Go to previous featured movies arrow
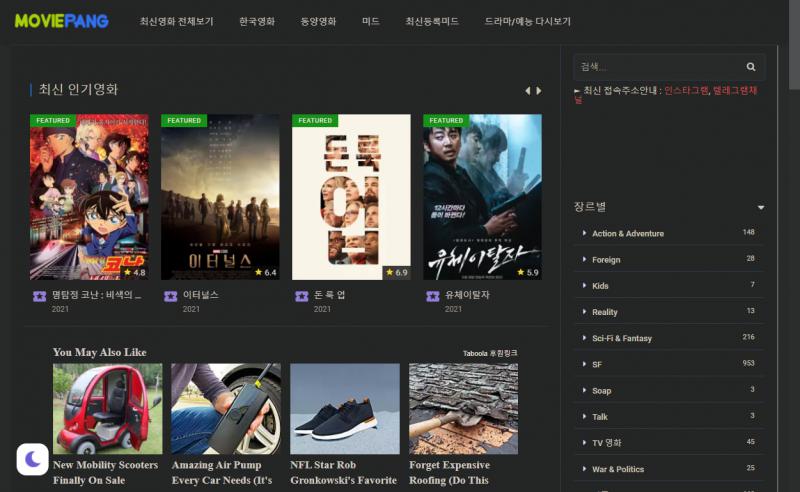 528,91
